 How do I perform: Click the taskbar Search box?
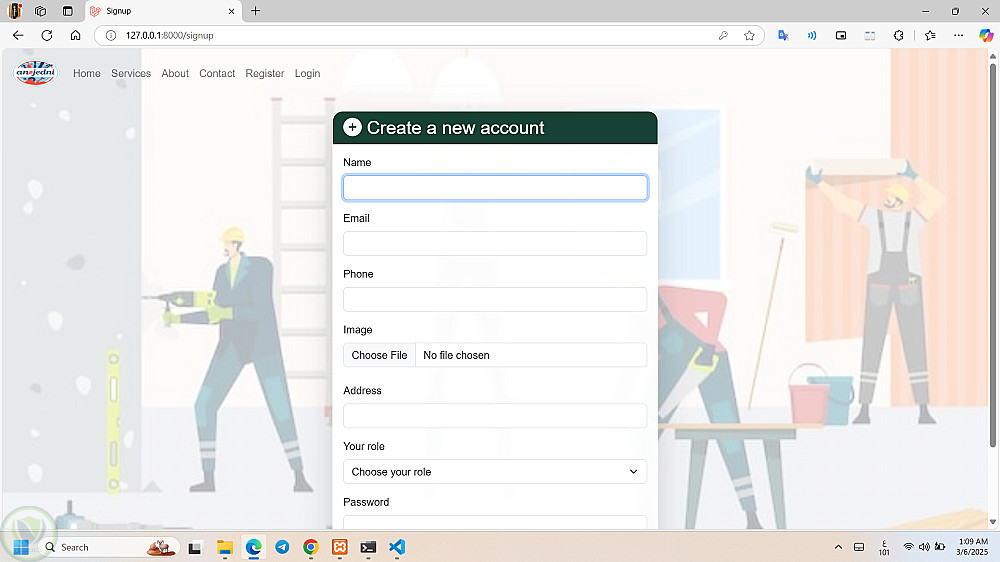(110, 547)
